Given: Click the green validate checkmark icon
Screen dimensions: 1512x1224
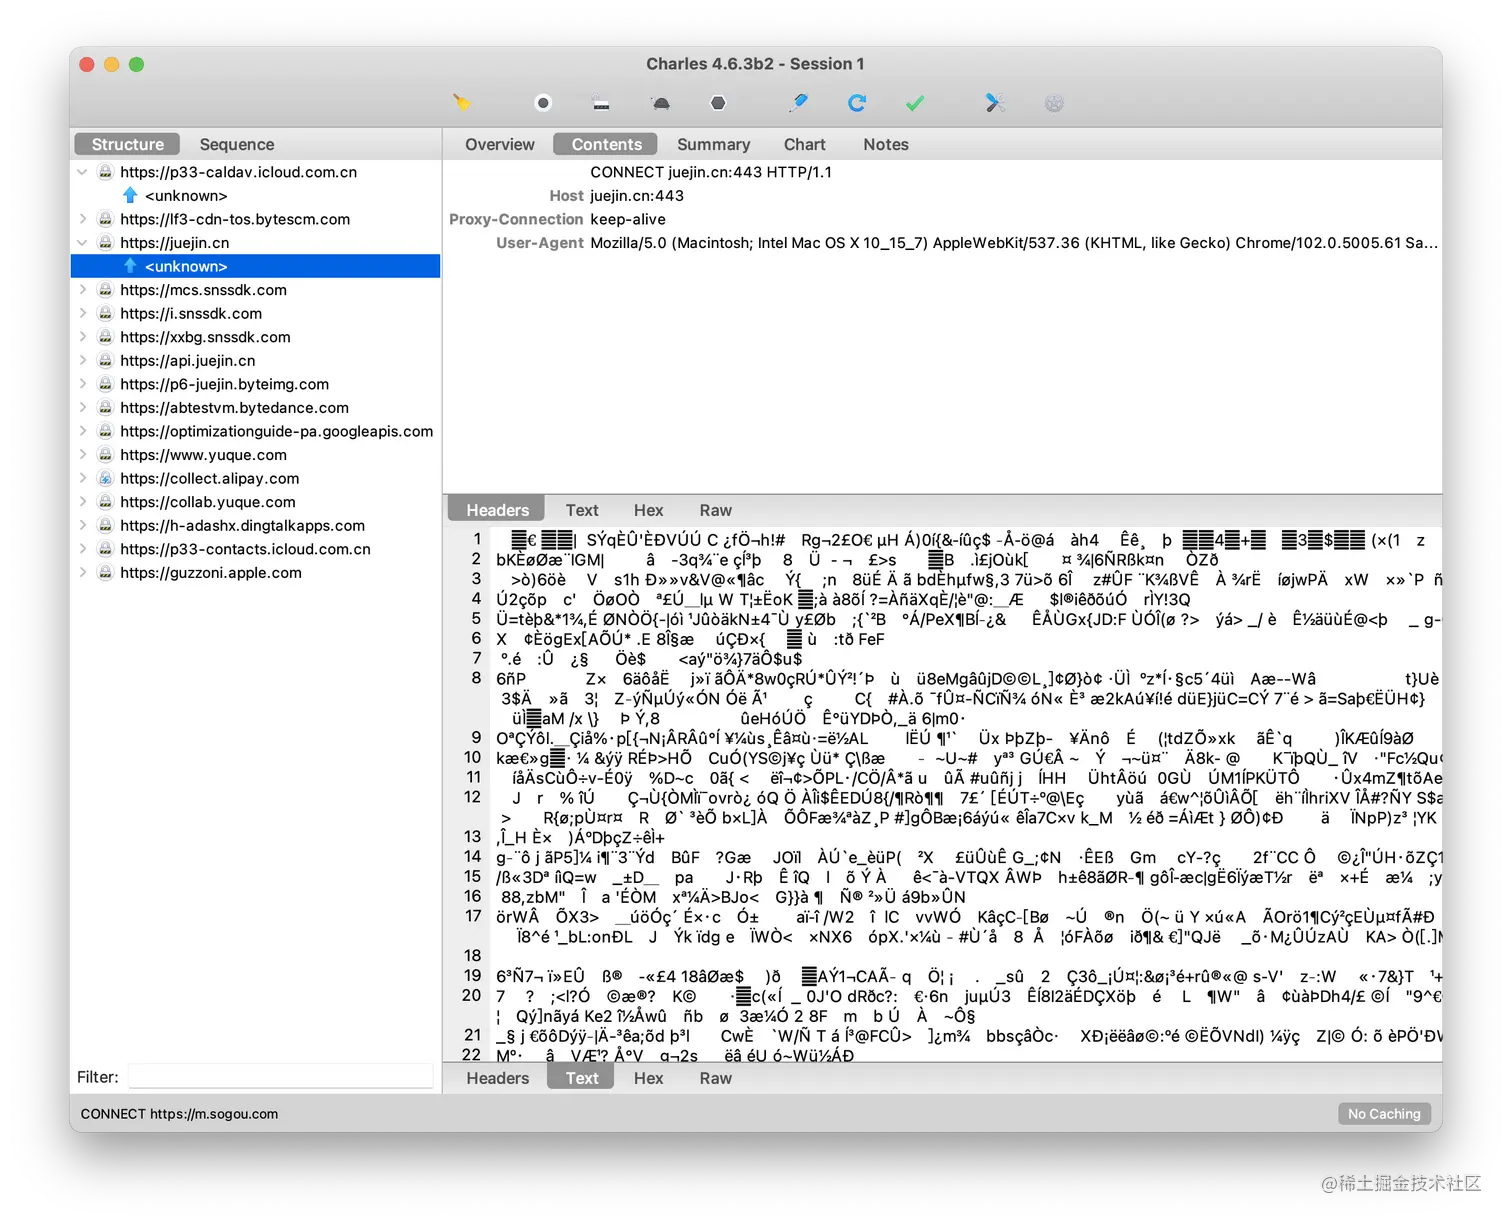Looking at the screenshot, I should (915, 103).
